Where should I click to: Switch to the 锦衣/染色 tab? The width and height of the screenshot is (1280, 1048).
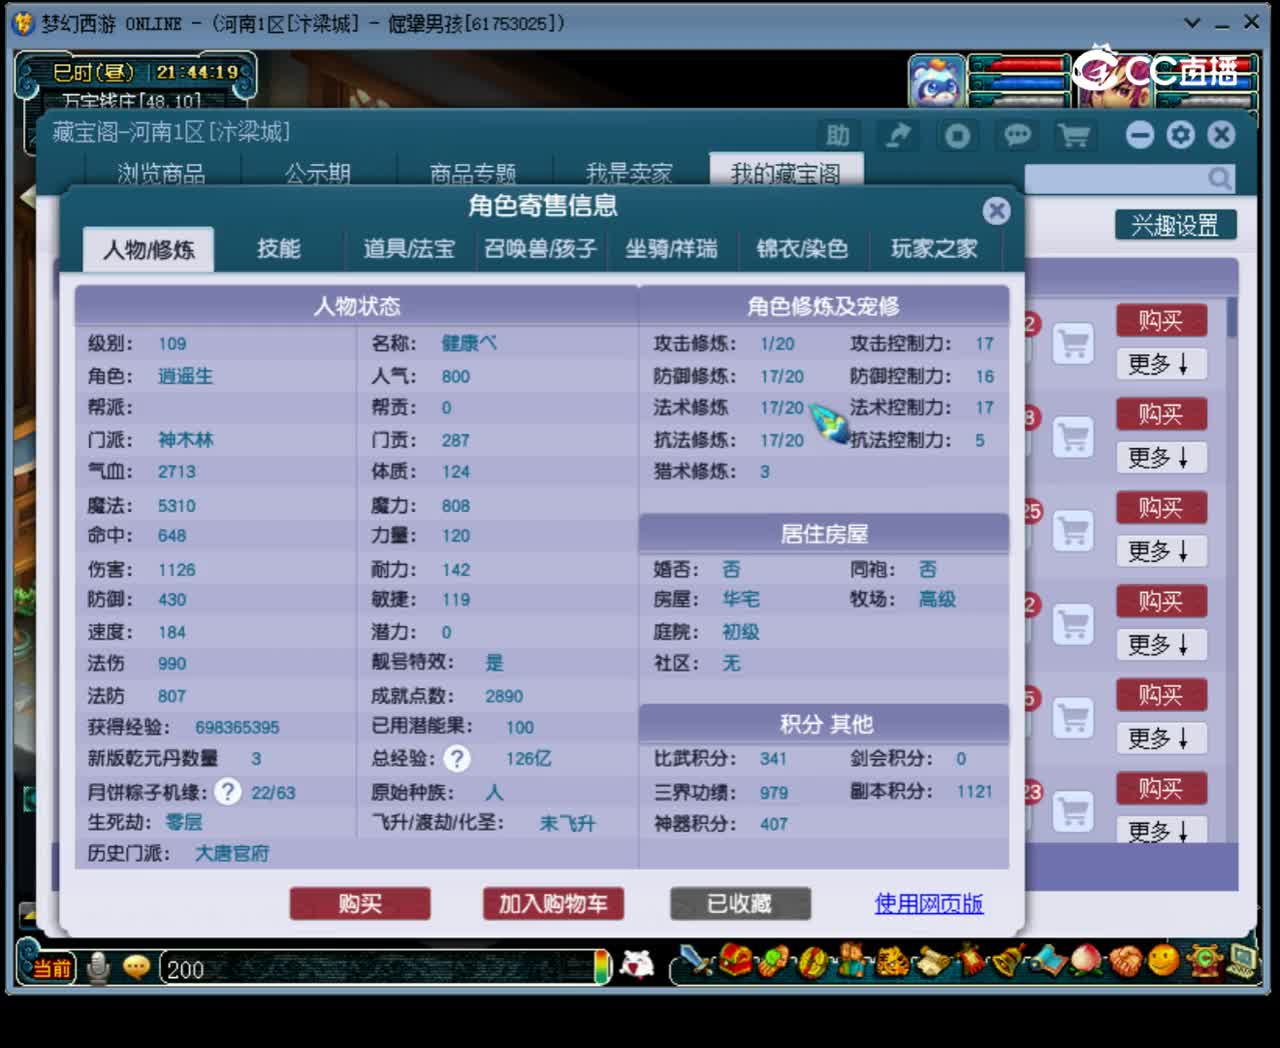tap(802, 248)
